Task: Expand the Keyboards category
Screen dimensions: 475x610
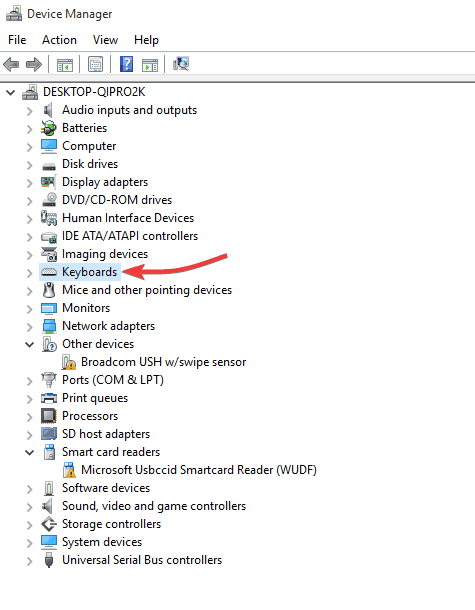Action: [30, 273]
